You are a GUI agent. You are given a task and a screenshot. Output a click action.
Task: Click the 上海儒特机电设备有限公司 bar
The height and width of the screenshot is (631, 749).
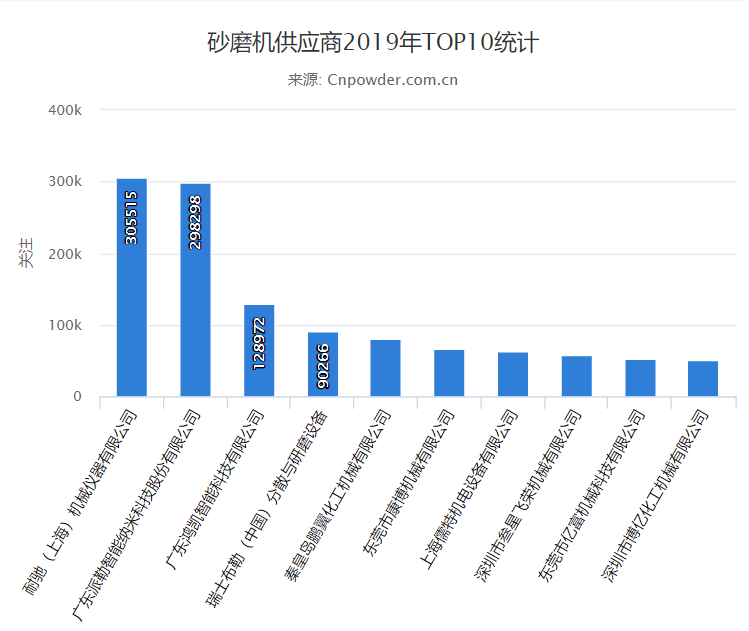(513, 375)
